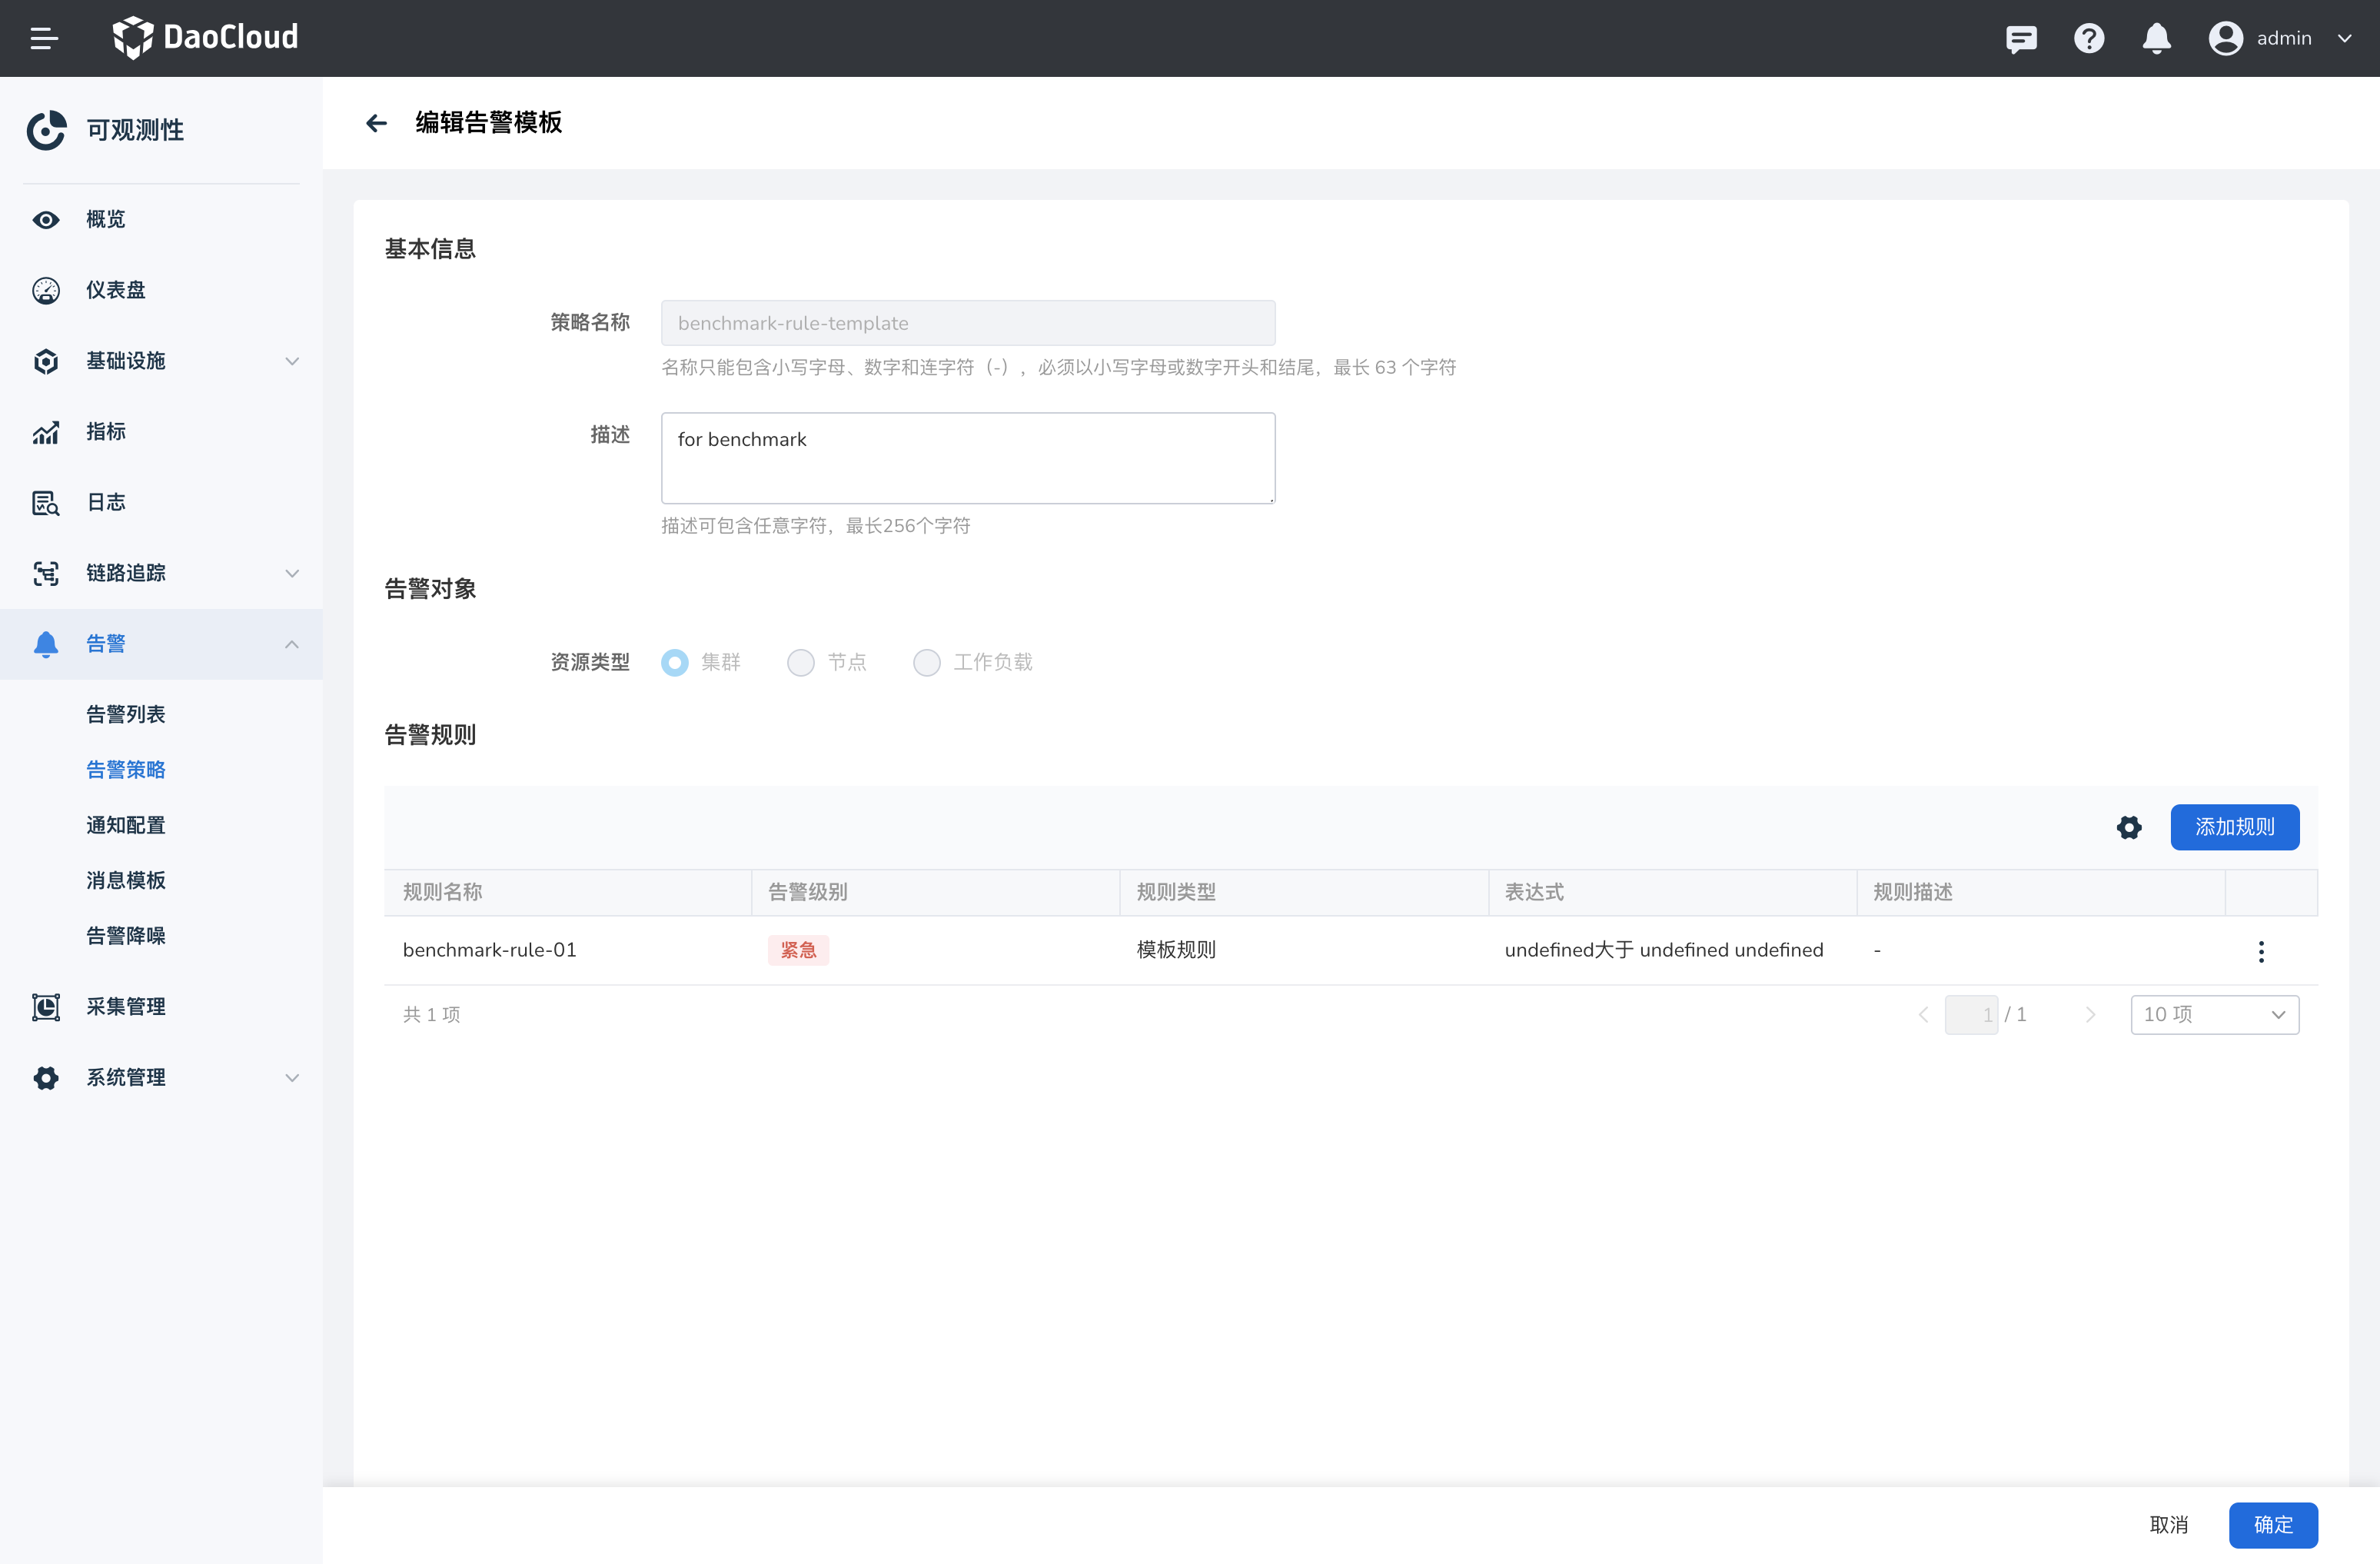Open the notifications bell in header
Image resolution: width=2380 pixels, height=1564 pixels.
(x=2156, y=39)
